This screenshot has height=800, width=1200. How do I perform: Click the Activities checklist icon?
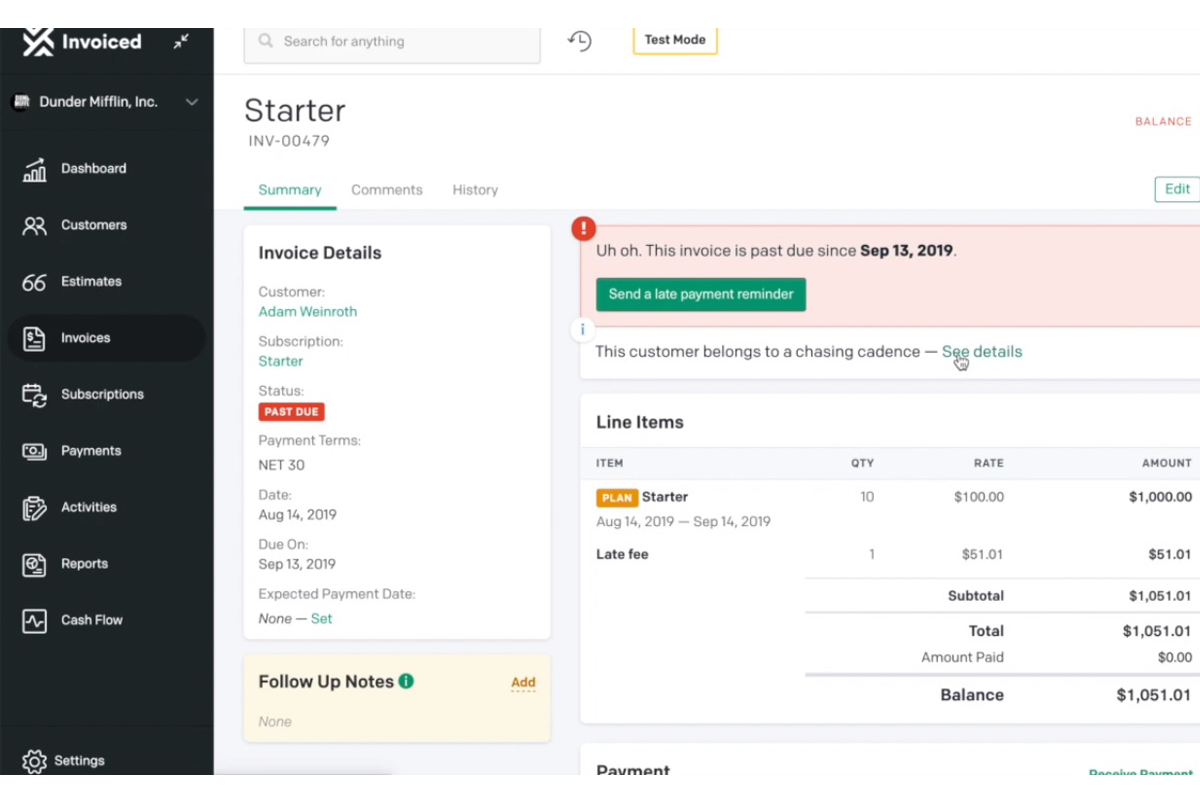click(35, 508)
